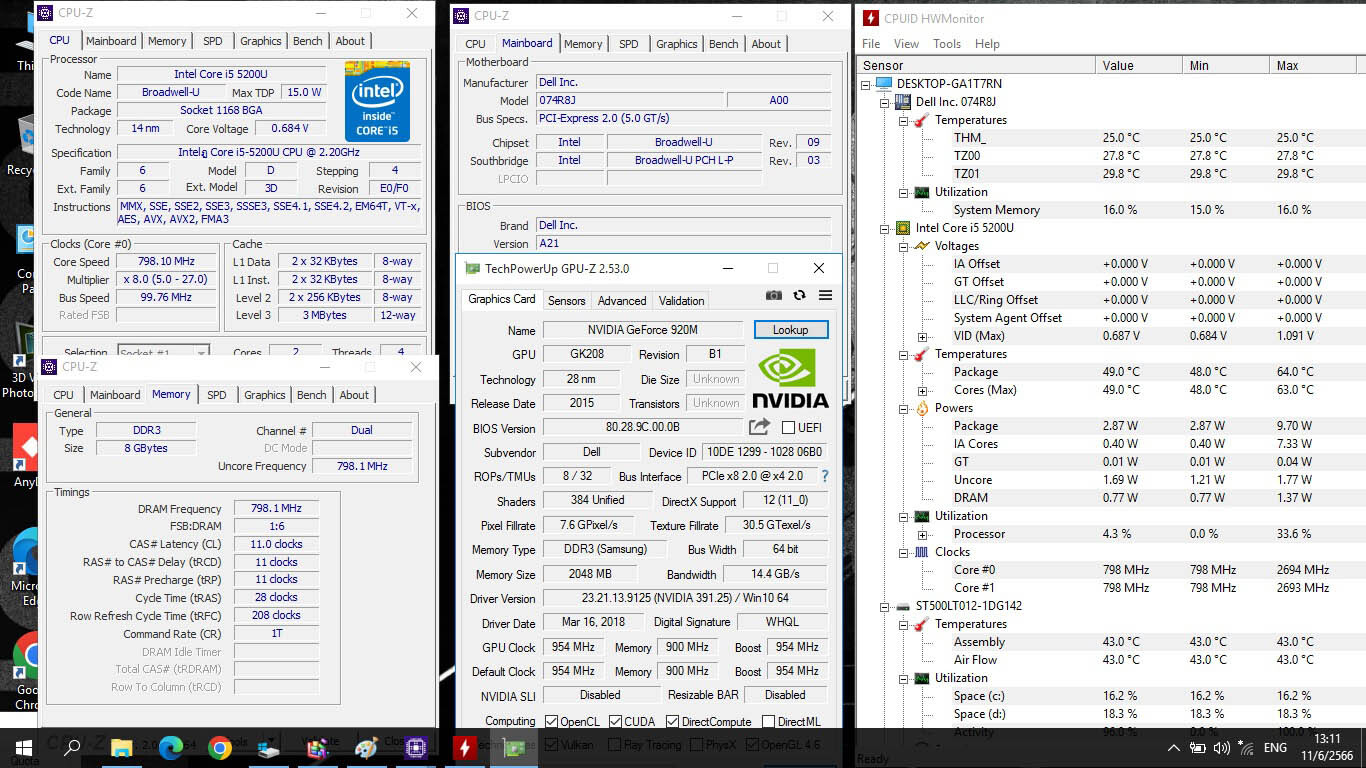The image size is (1366, 768).
Task: Switch to the Advanced tab in GPU-Z
Action: (x=622, y=301)
